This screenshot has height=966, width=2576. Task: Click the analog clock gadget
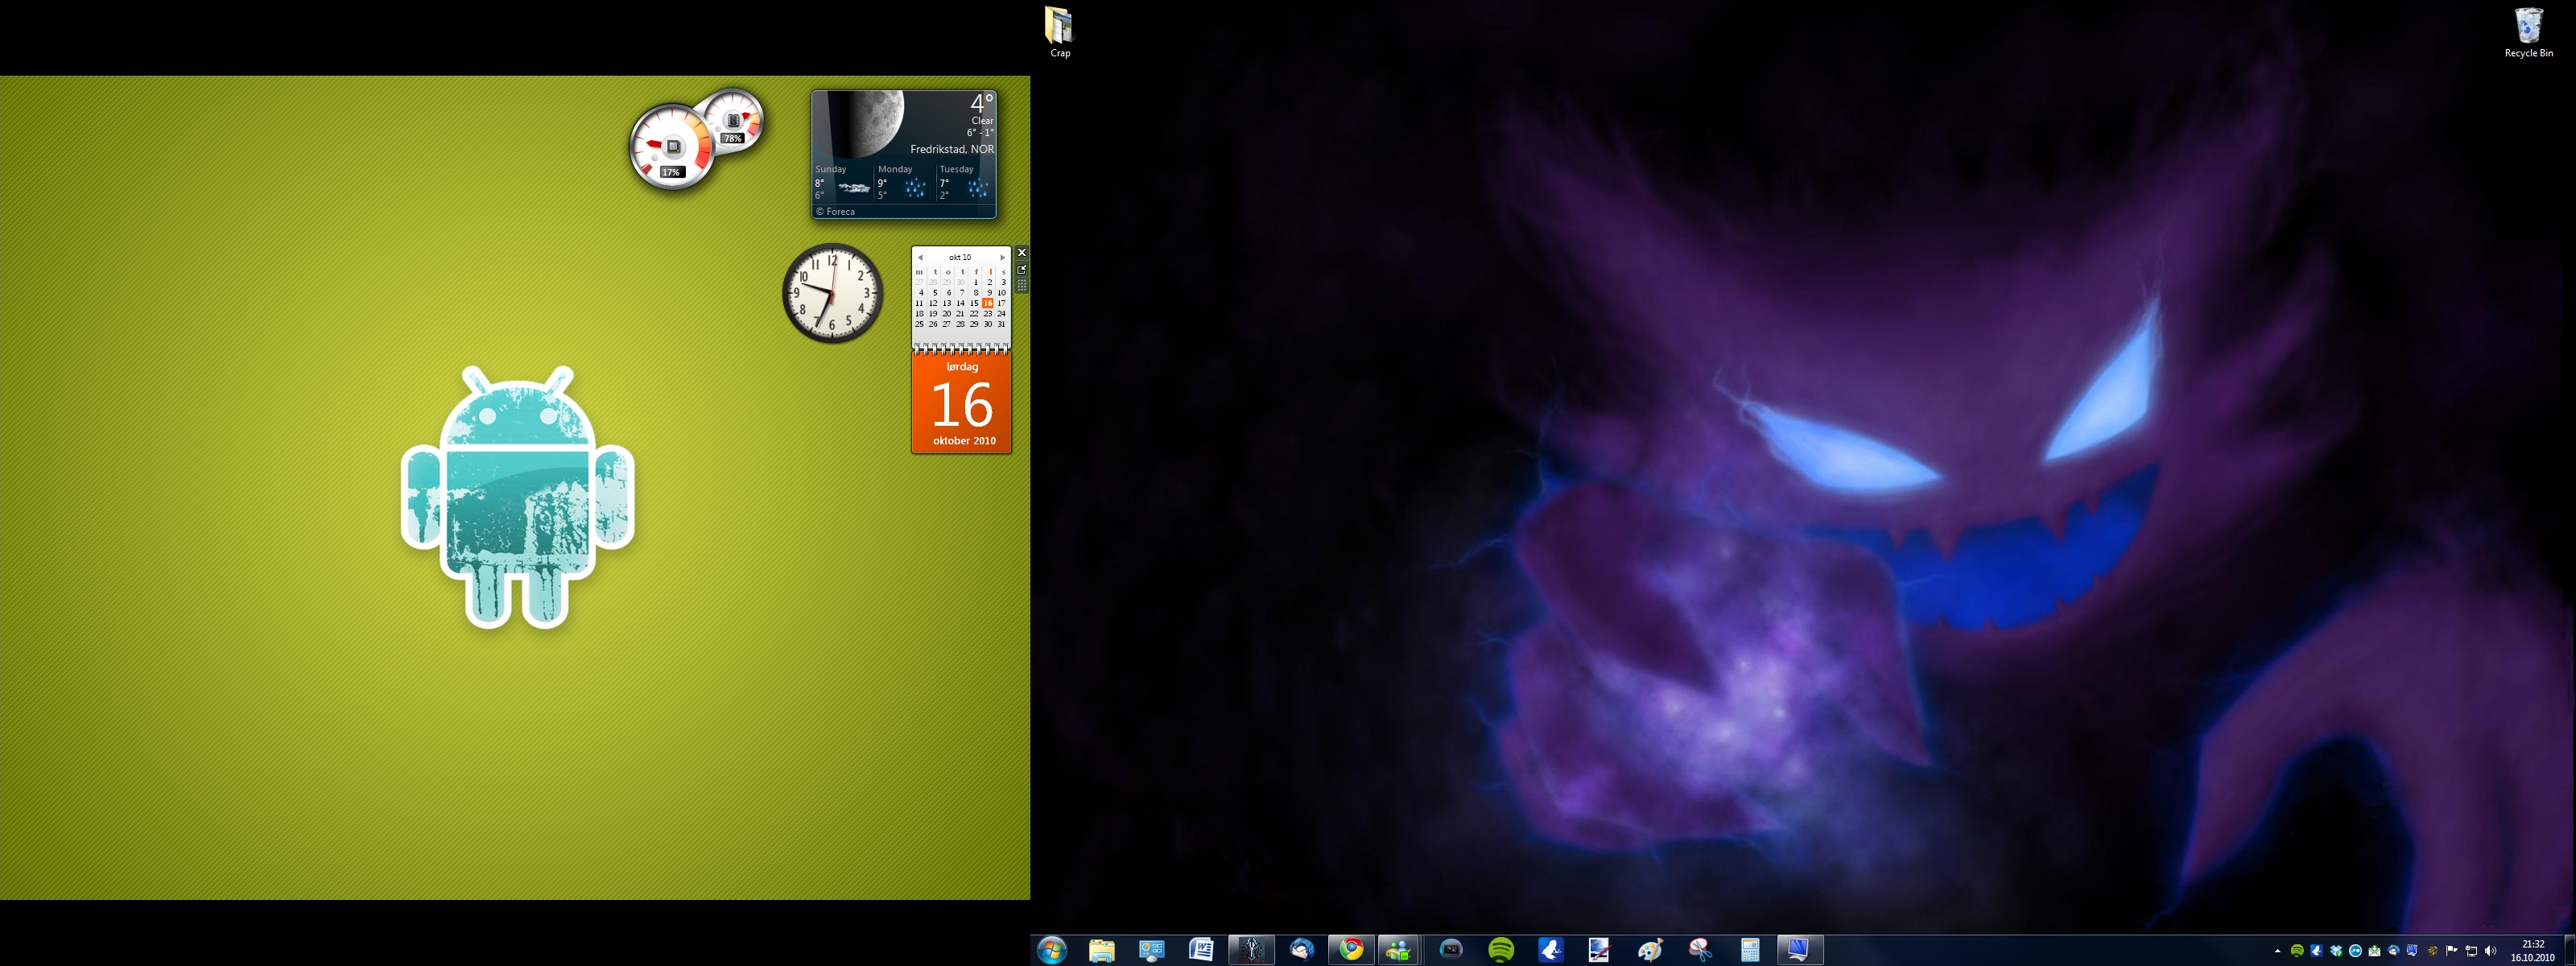832,293
